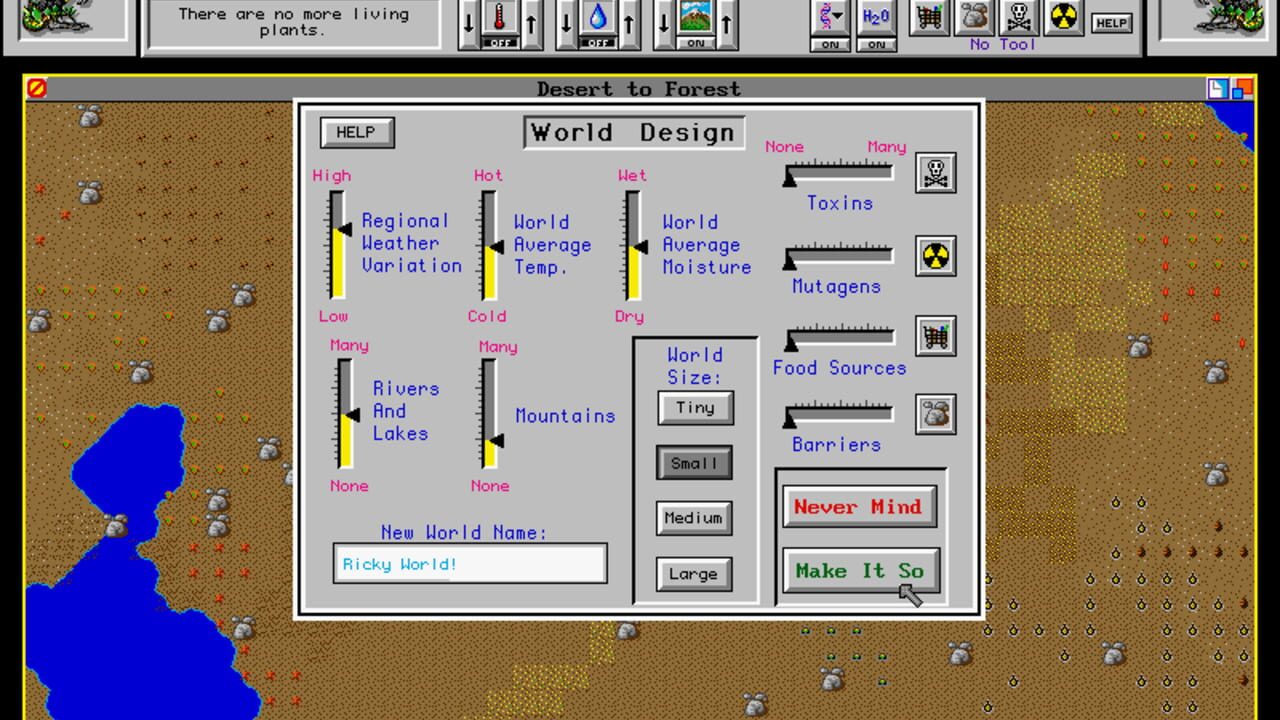Choose the Large world size

click(694, 574)
